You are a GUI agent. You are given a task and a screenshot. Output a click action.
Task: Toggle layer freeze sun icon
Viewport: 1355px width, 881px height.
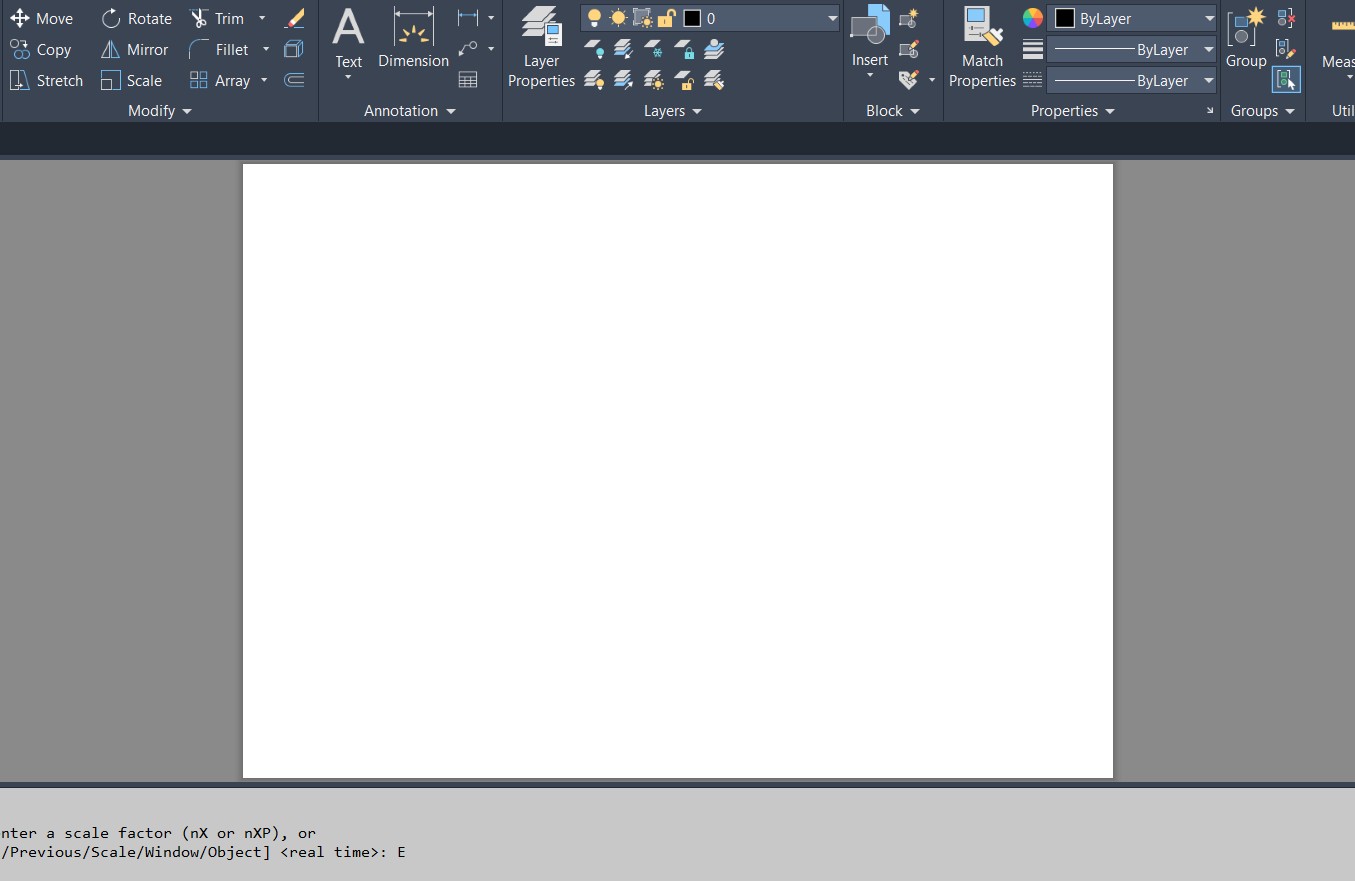pyautogui.click(x=618, y=19)
